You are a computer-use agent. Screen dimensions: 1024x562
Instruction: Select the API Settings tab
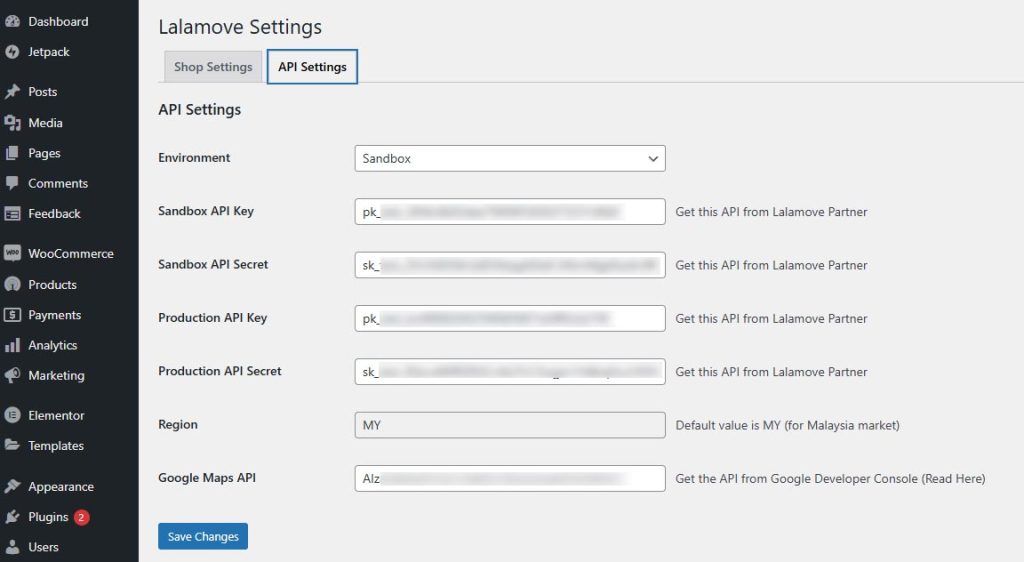click(x=312, y=67)
